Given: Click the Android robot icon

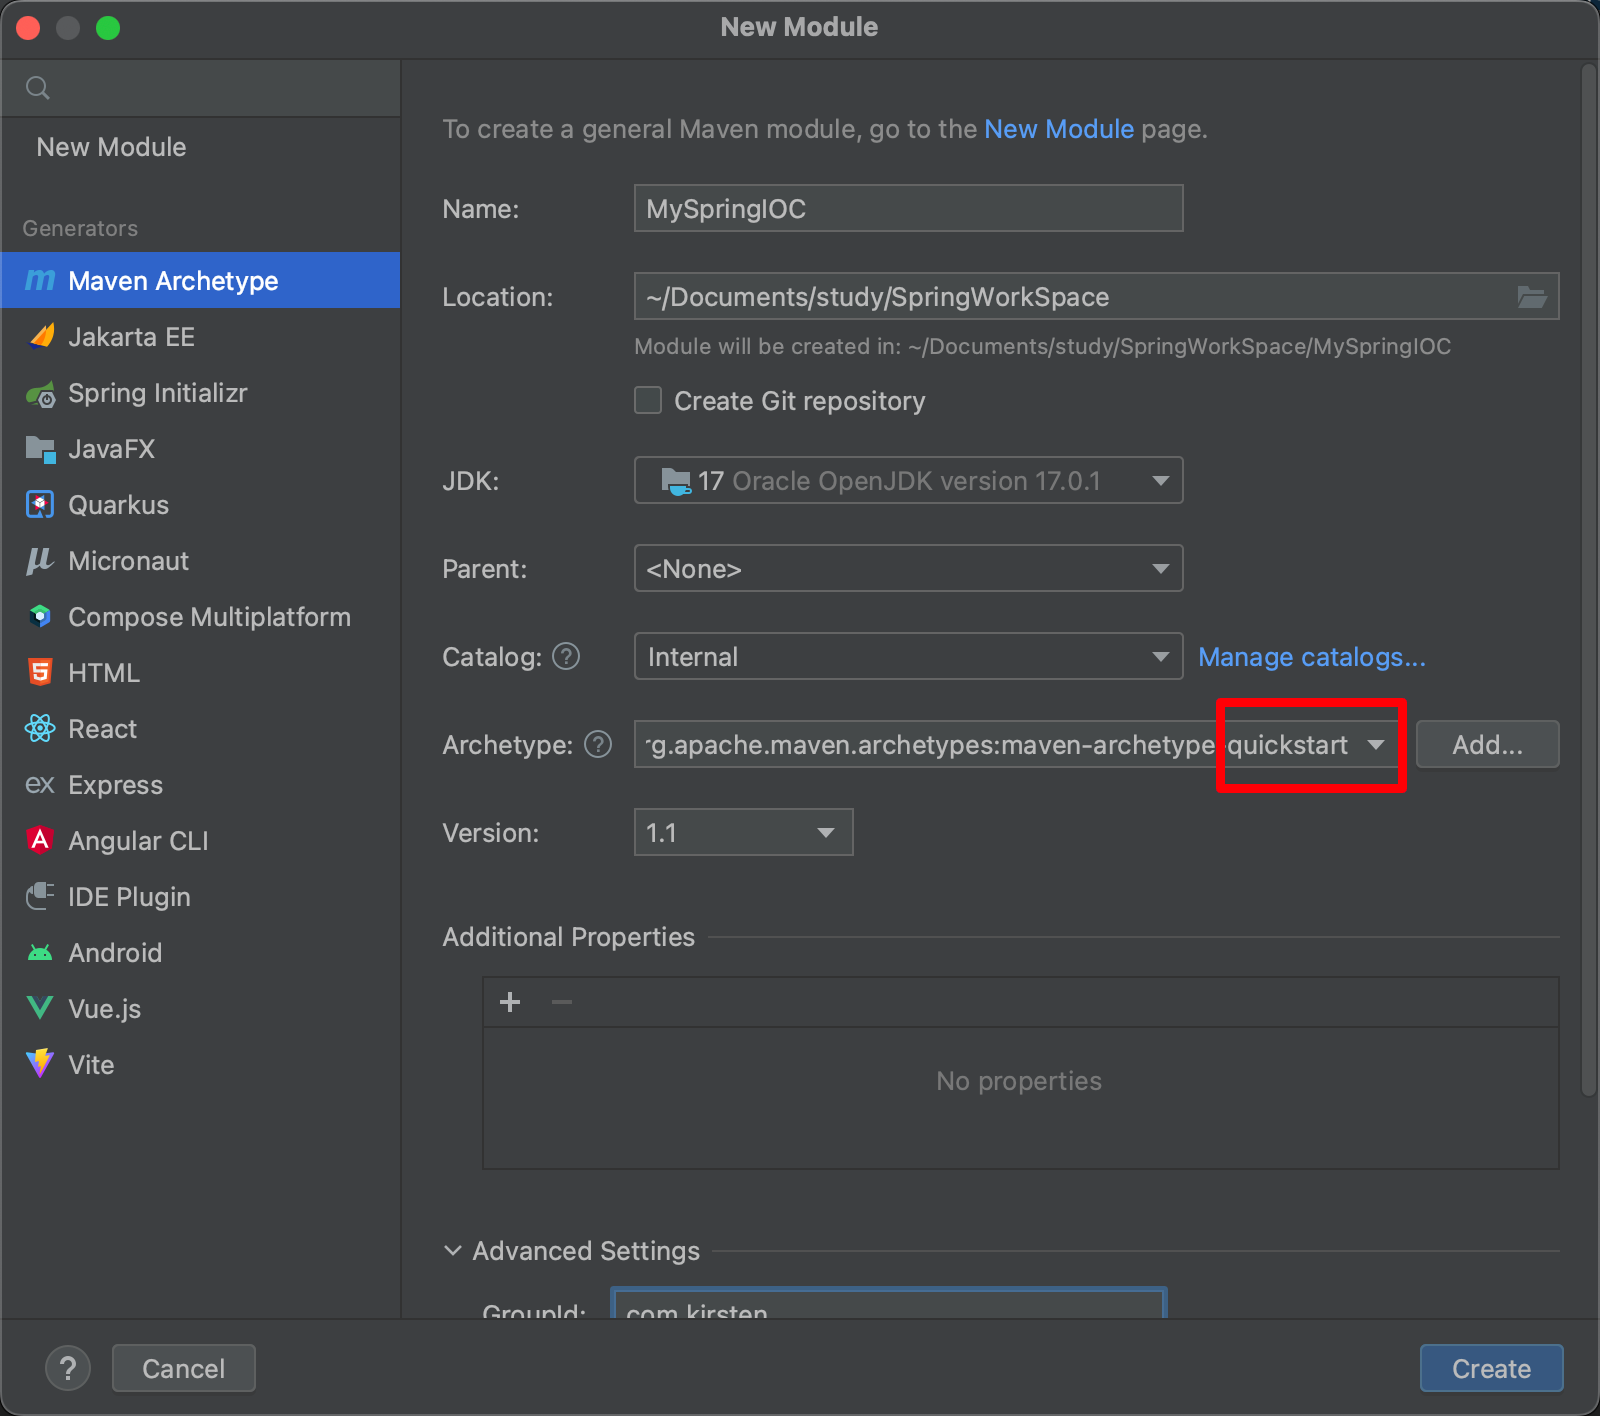Looking at the screenshot, I should coord(40,953).
